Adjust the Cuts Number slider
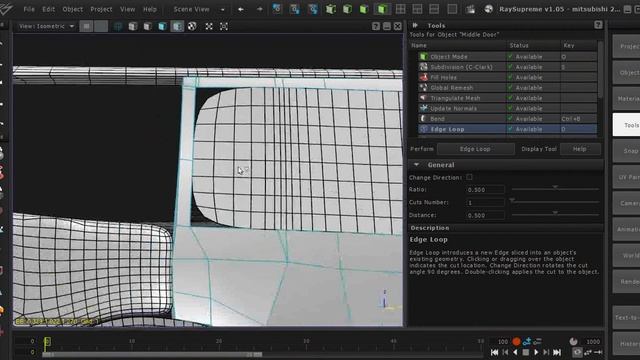Viewport: 640px width, 360px height. tap(555, 201)
